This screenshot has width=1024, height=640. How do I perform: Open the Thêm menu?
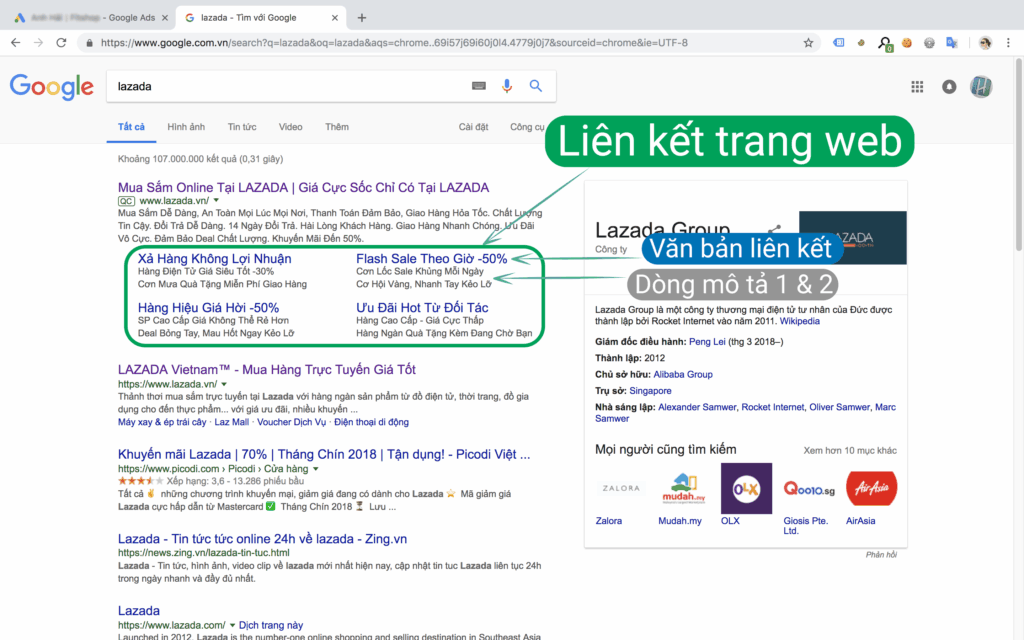(x=337, y=127)
